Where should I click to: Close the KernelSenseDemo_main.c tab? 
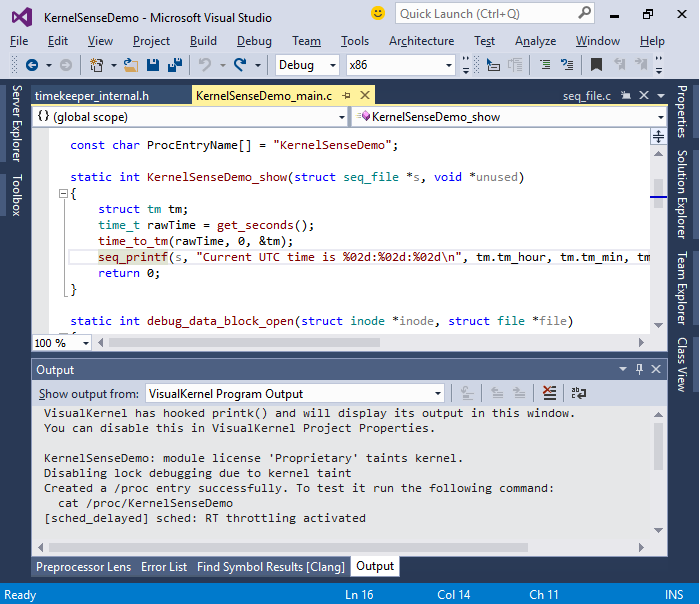(365, 96)
